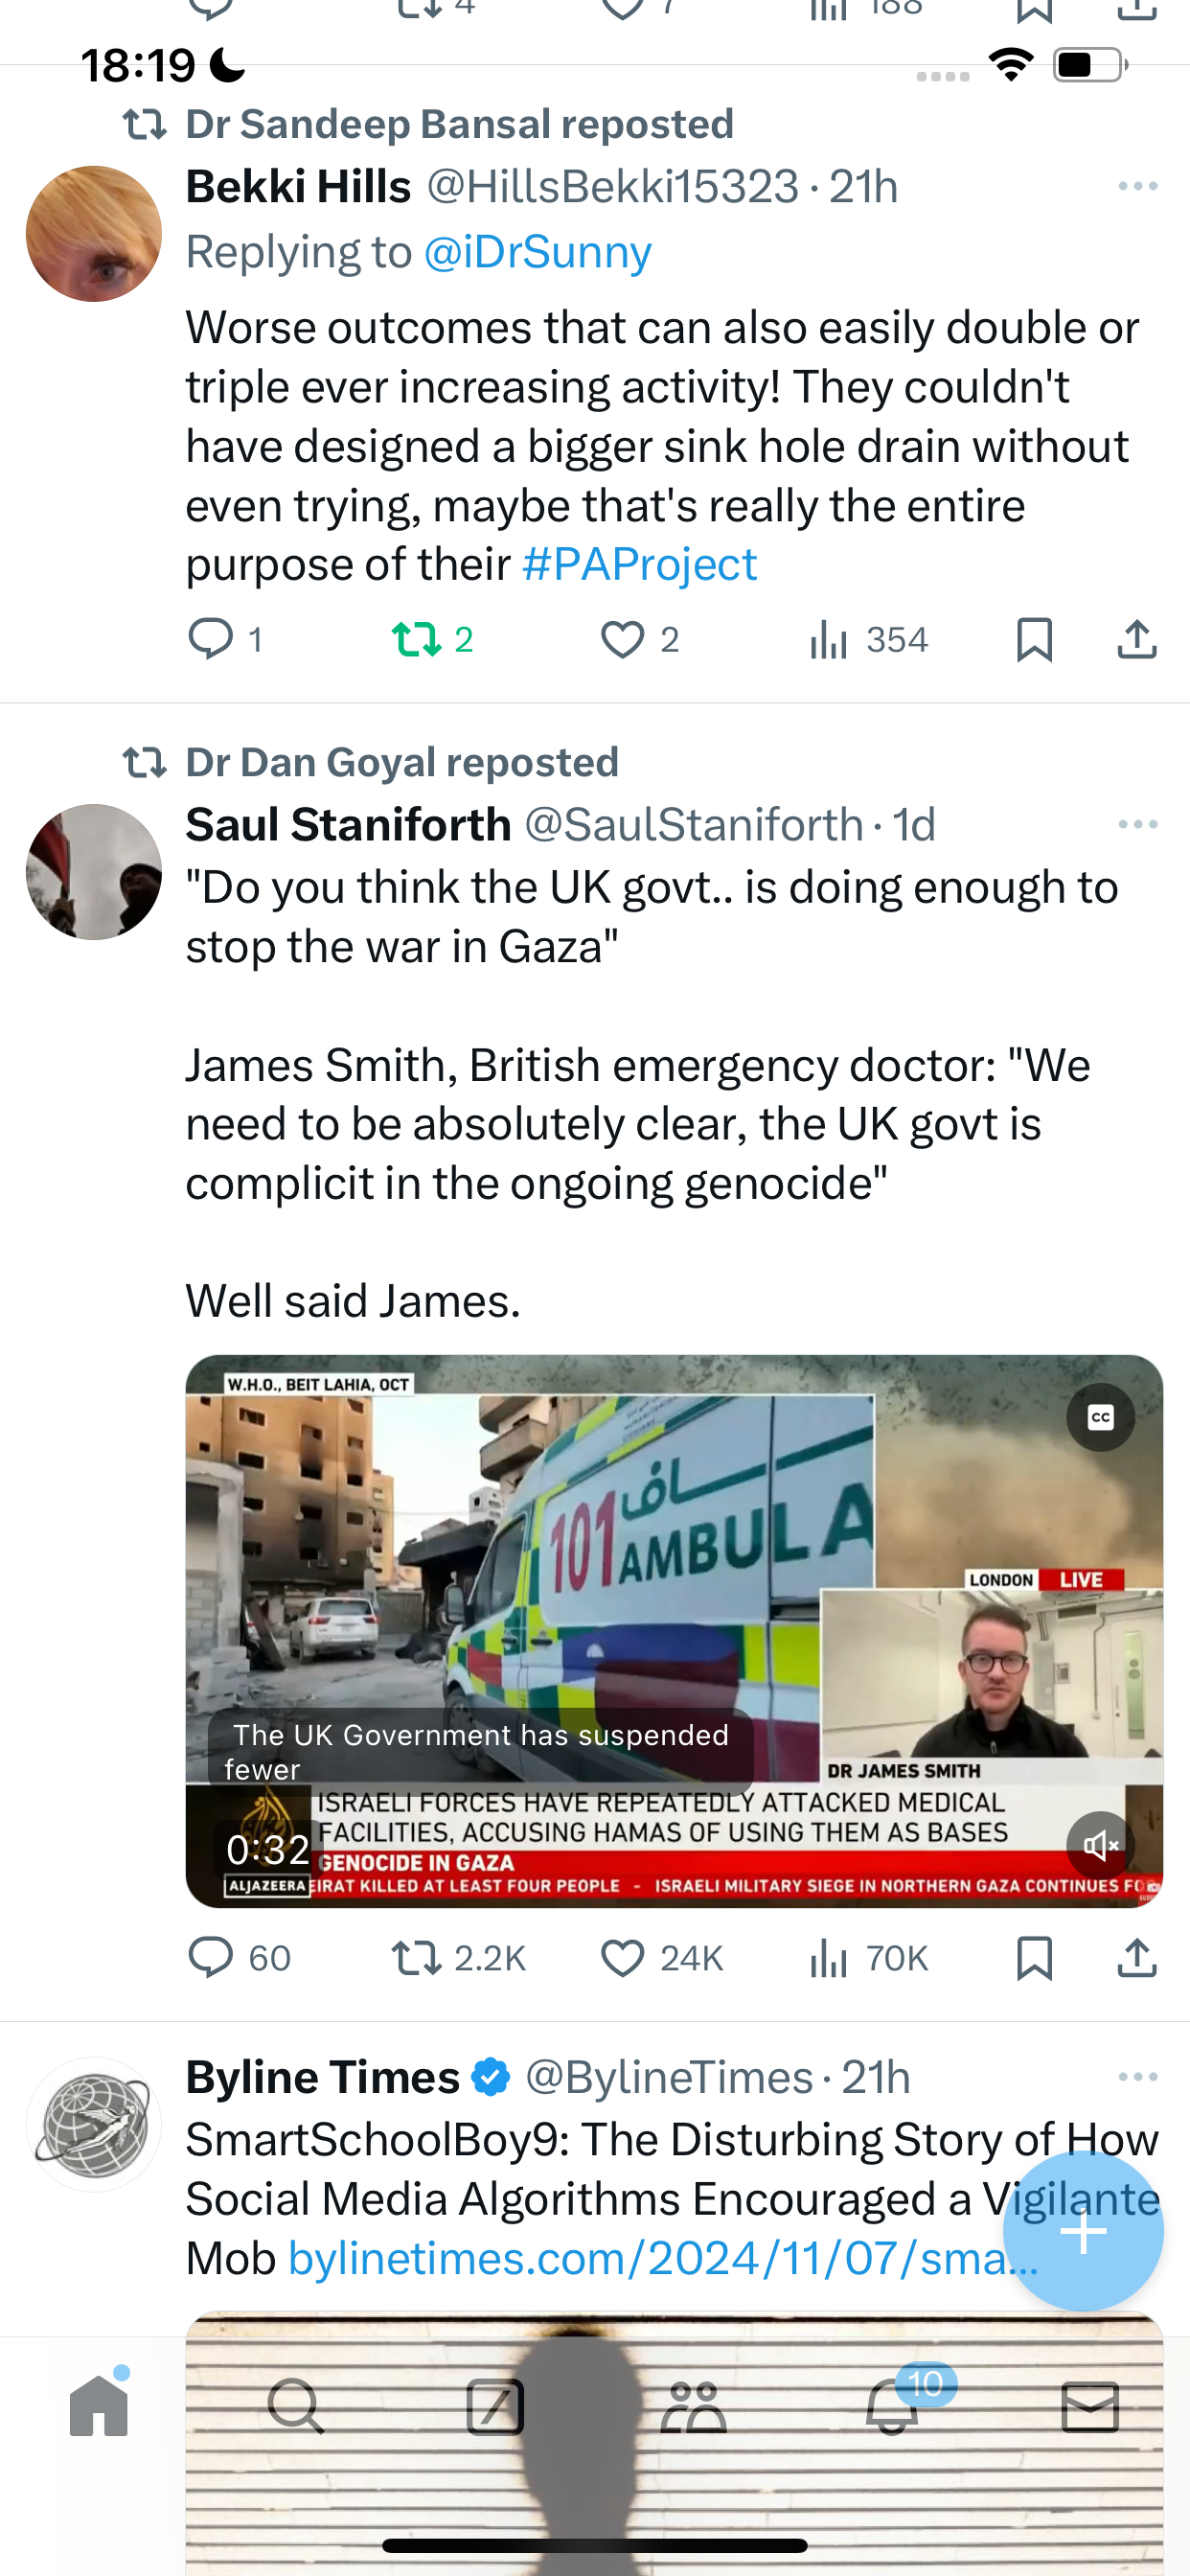
Task: Tap the compose new post button
Action: [x=1083, y=2231]
